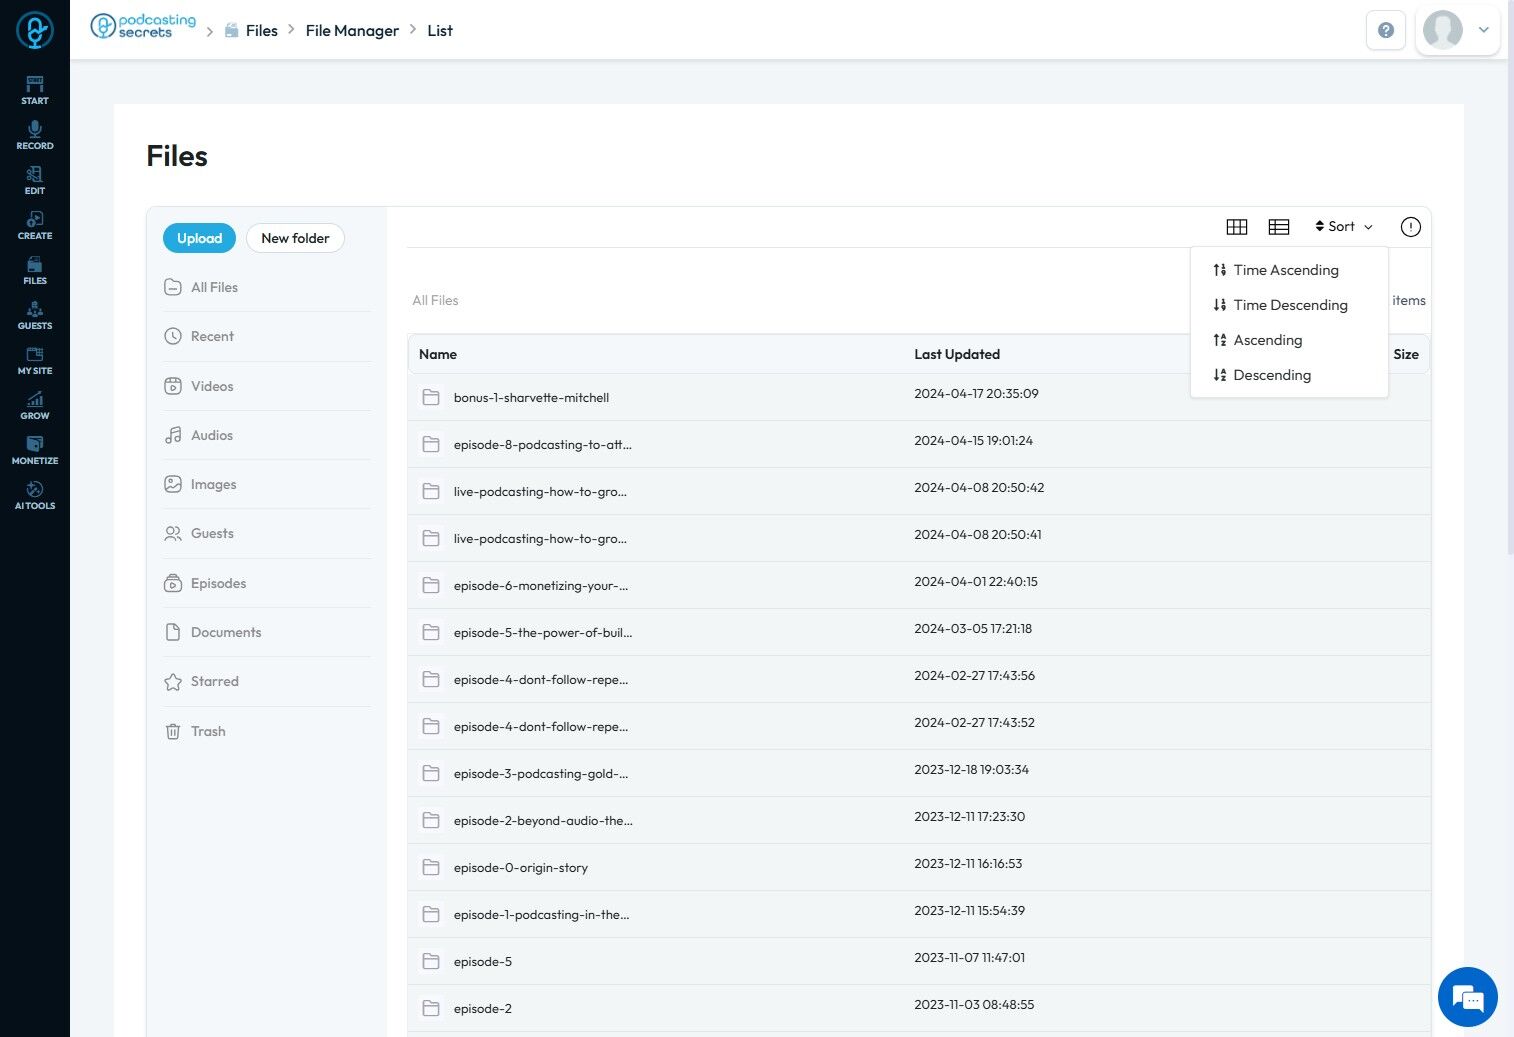1514x1037 pixels.
Task: Click the info circle icon next to Sort
Action: pos(1411,227)
